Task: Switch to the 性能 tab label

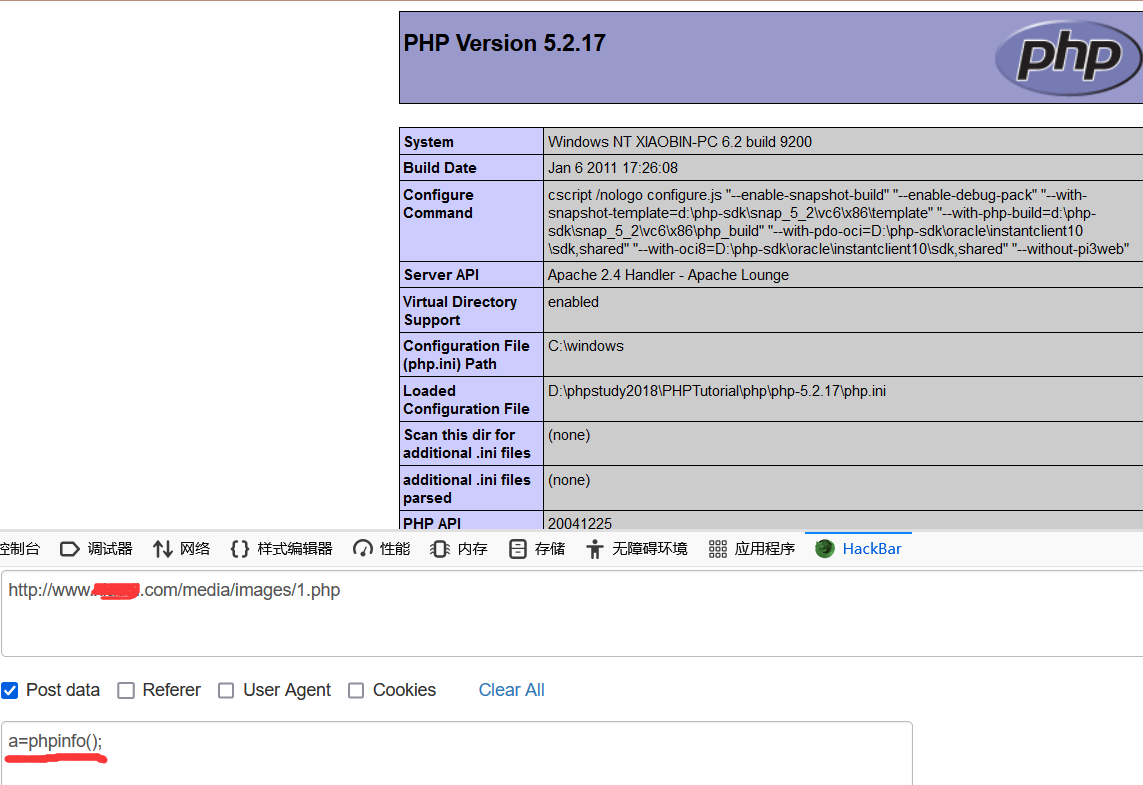Action: [395, 549]
